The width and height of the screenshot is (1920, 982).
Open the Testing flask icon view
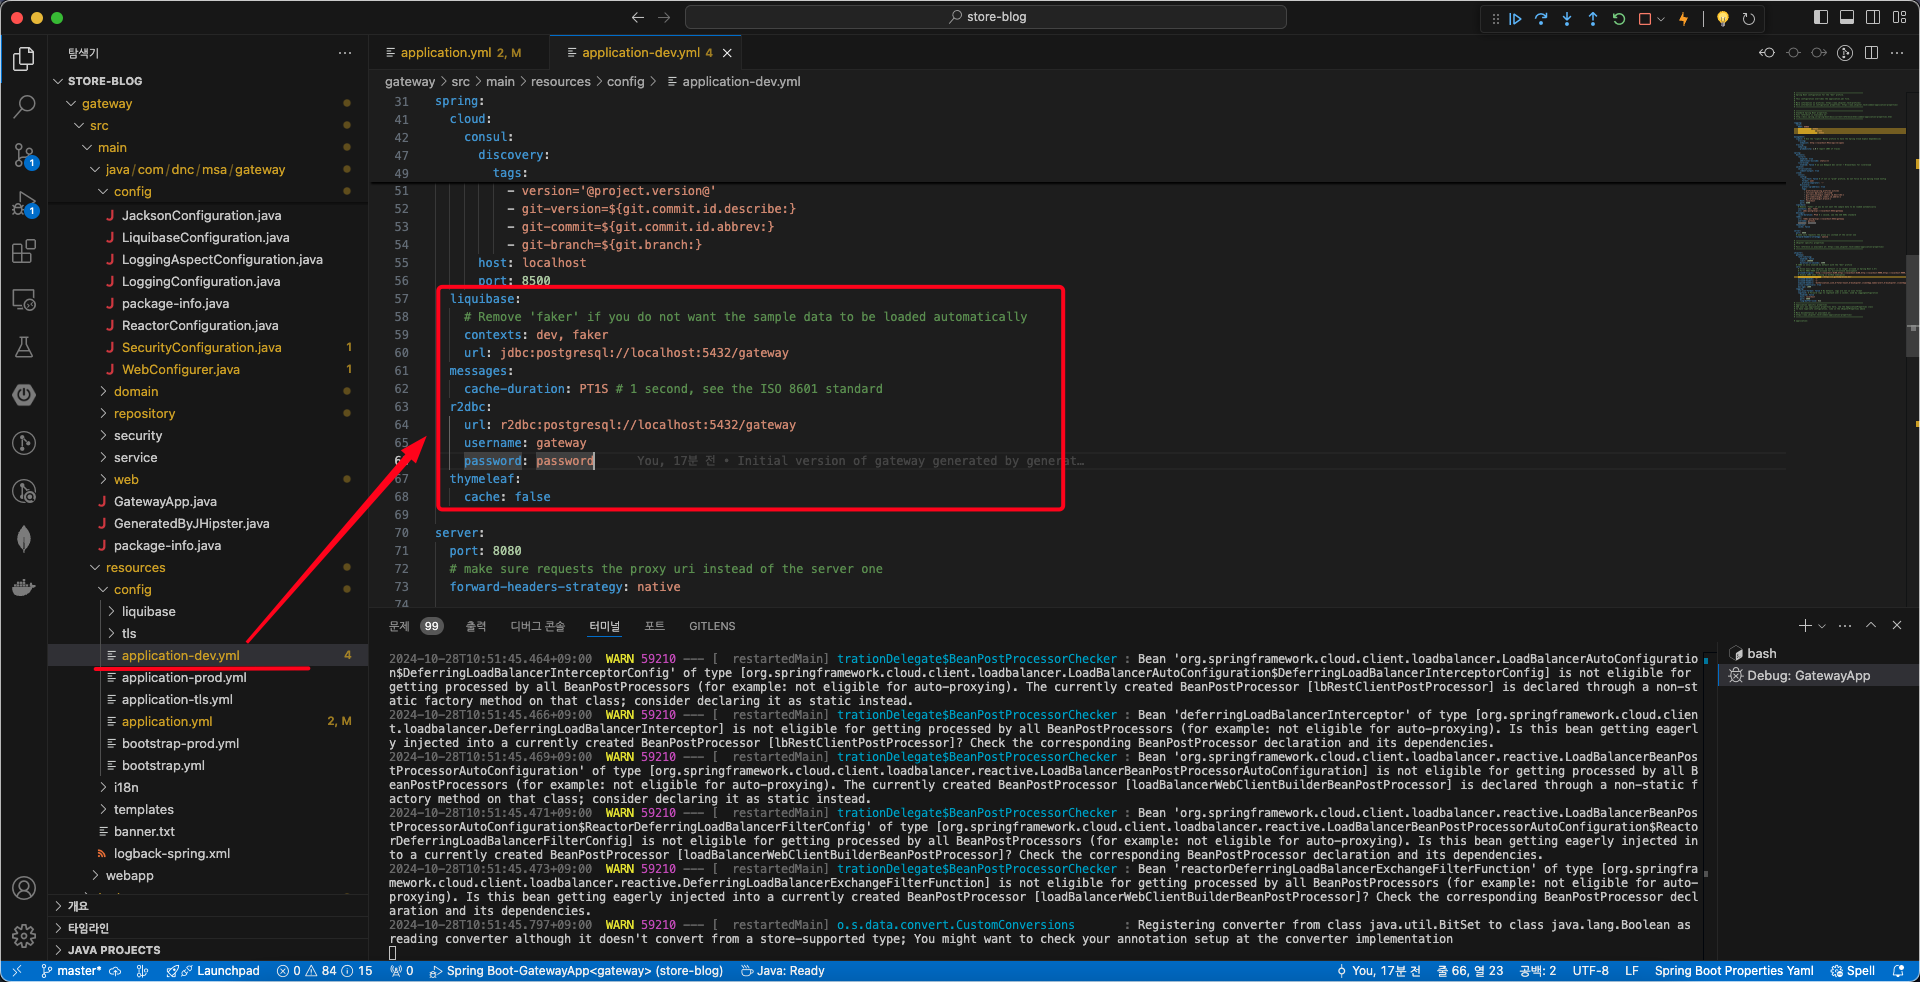point(24,347)
